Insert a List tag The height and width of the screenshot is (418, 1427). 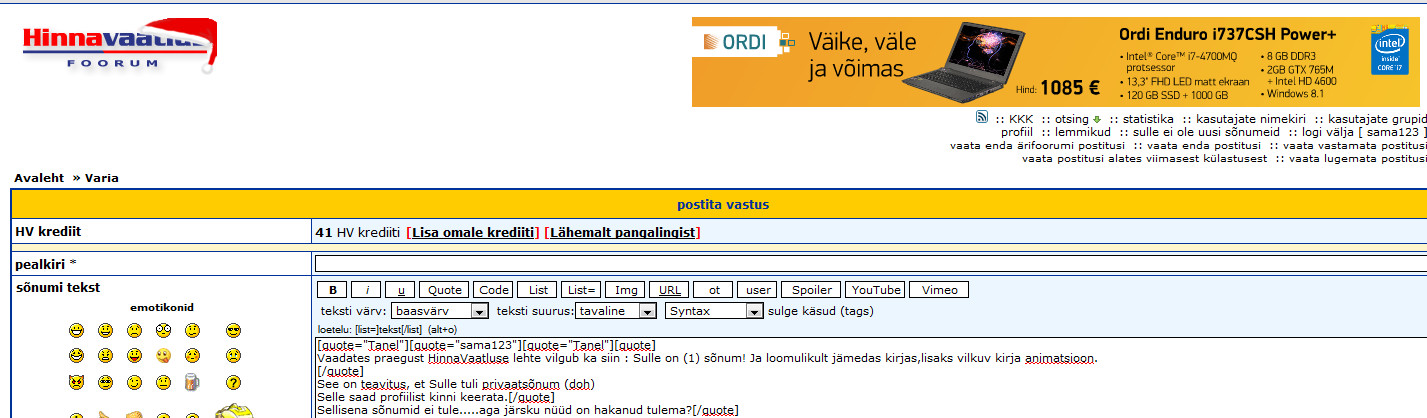538,290
